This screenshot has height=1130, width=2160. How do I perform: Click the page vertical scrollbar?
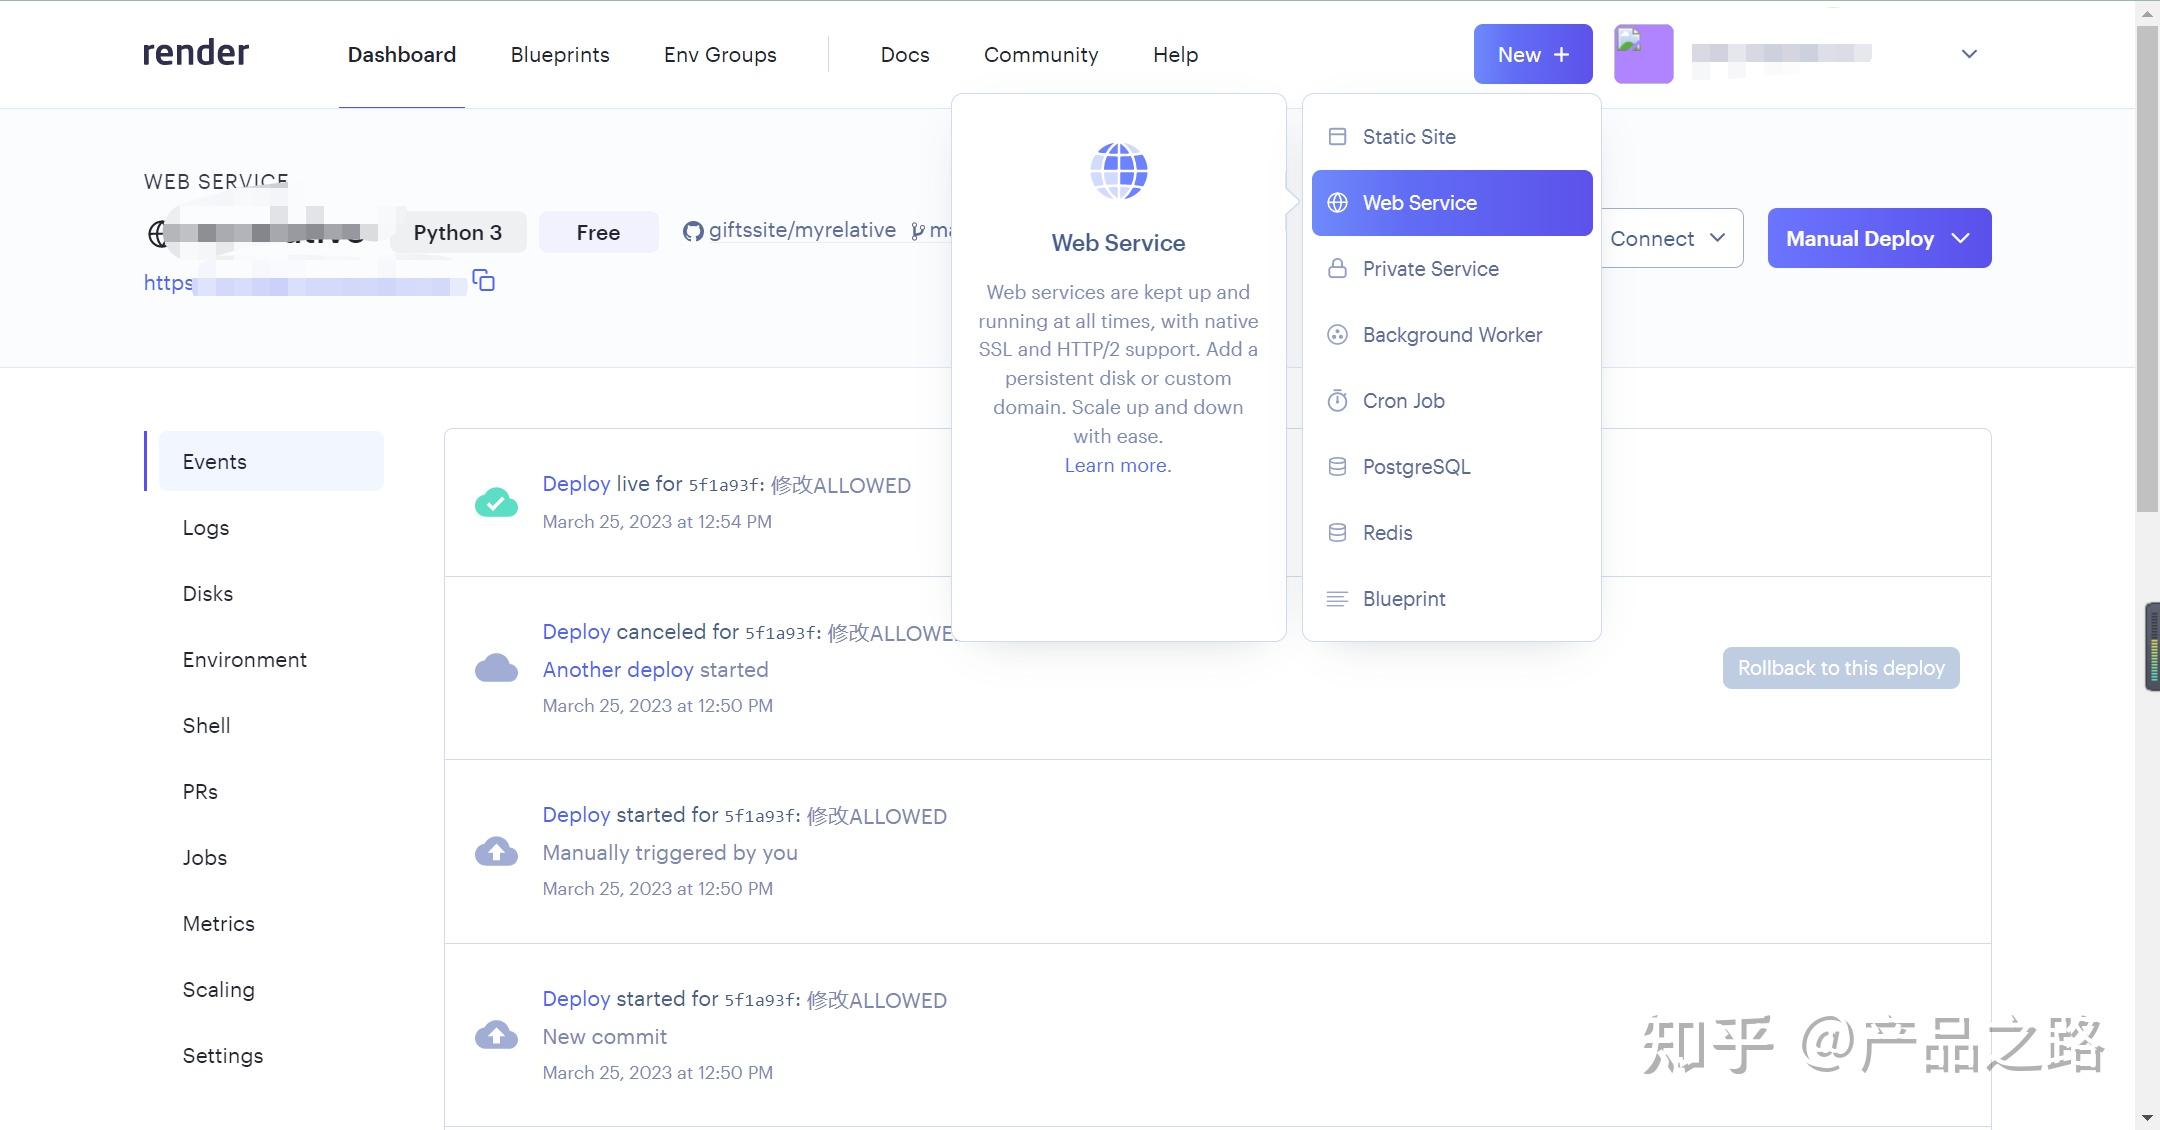click(x=2146, y=270)
